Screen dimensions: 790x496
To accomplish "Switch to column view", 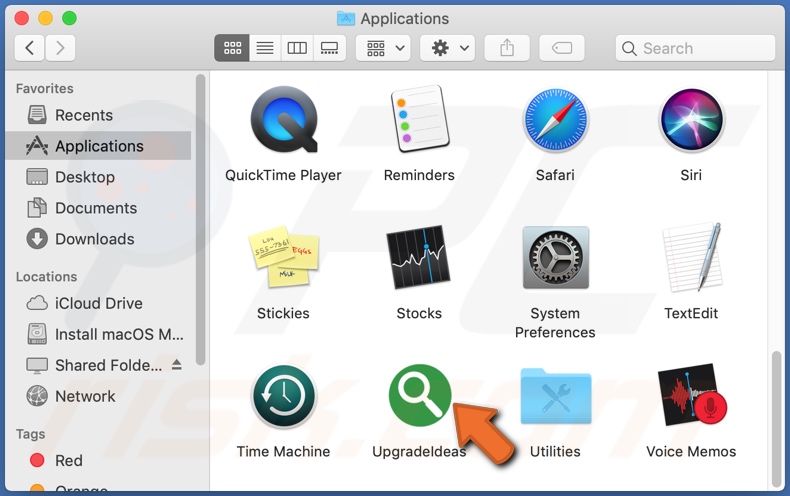I will click(x=297, y=48).
